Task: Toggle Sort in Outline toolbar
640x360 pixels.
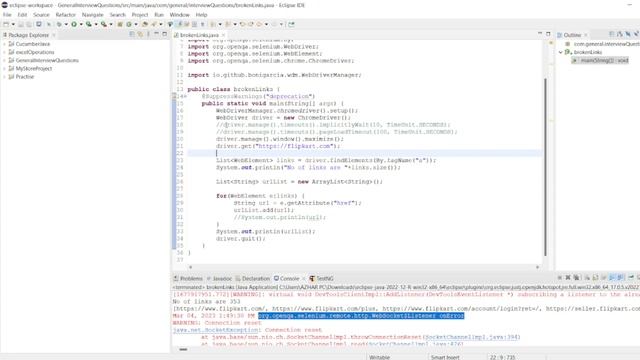Action: 620,34
